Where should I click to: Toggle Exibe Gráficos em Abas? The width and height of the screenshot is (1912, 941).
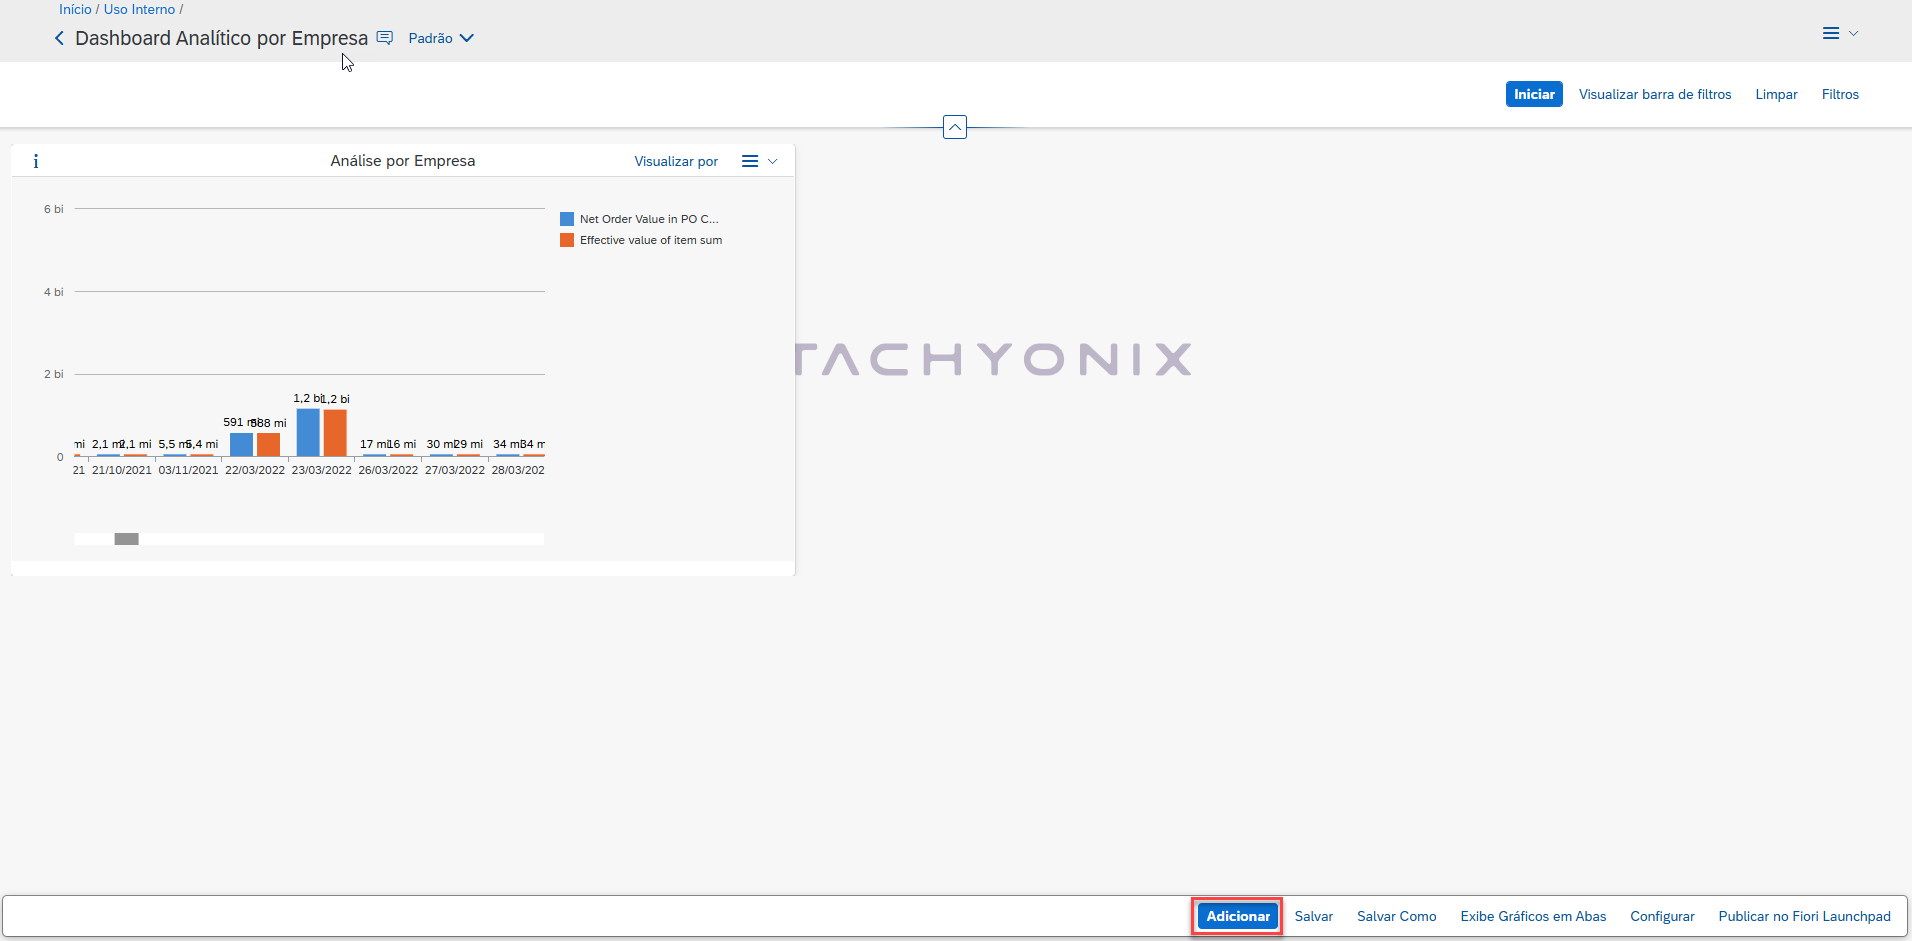pos(1533,916)
